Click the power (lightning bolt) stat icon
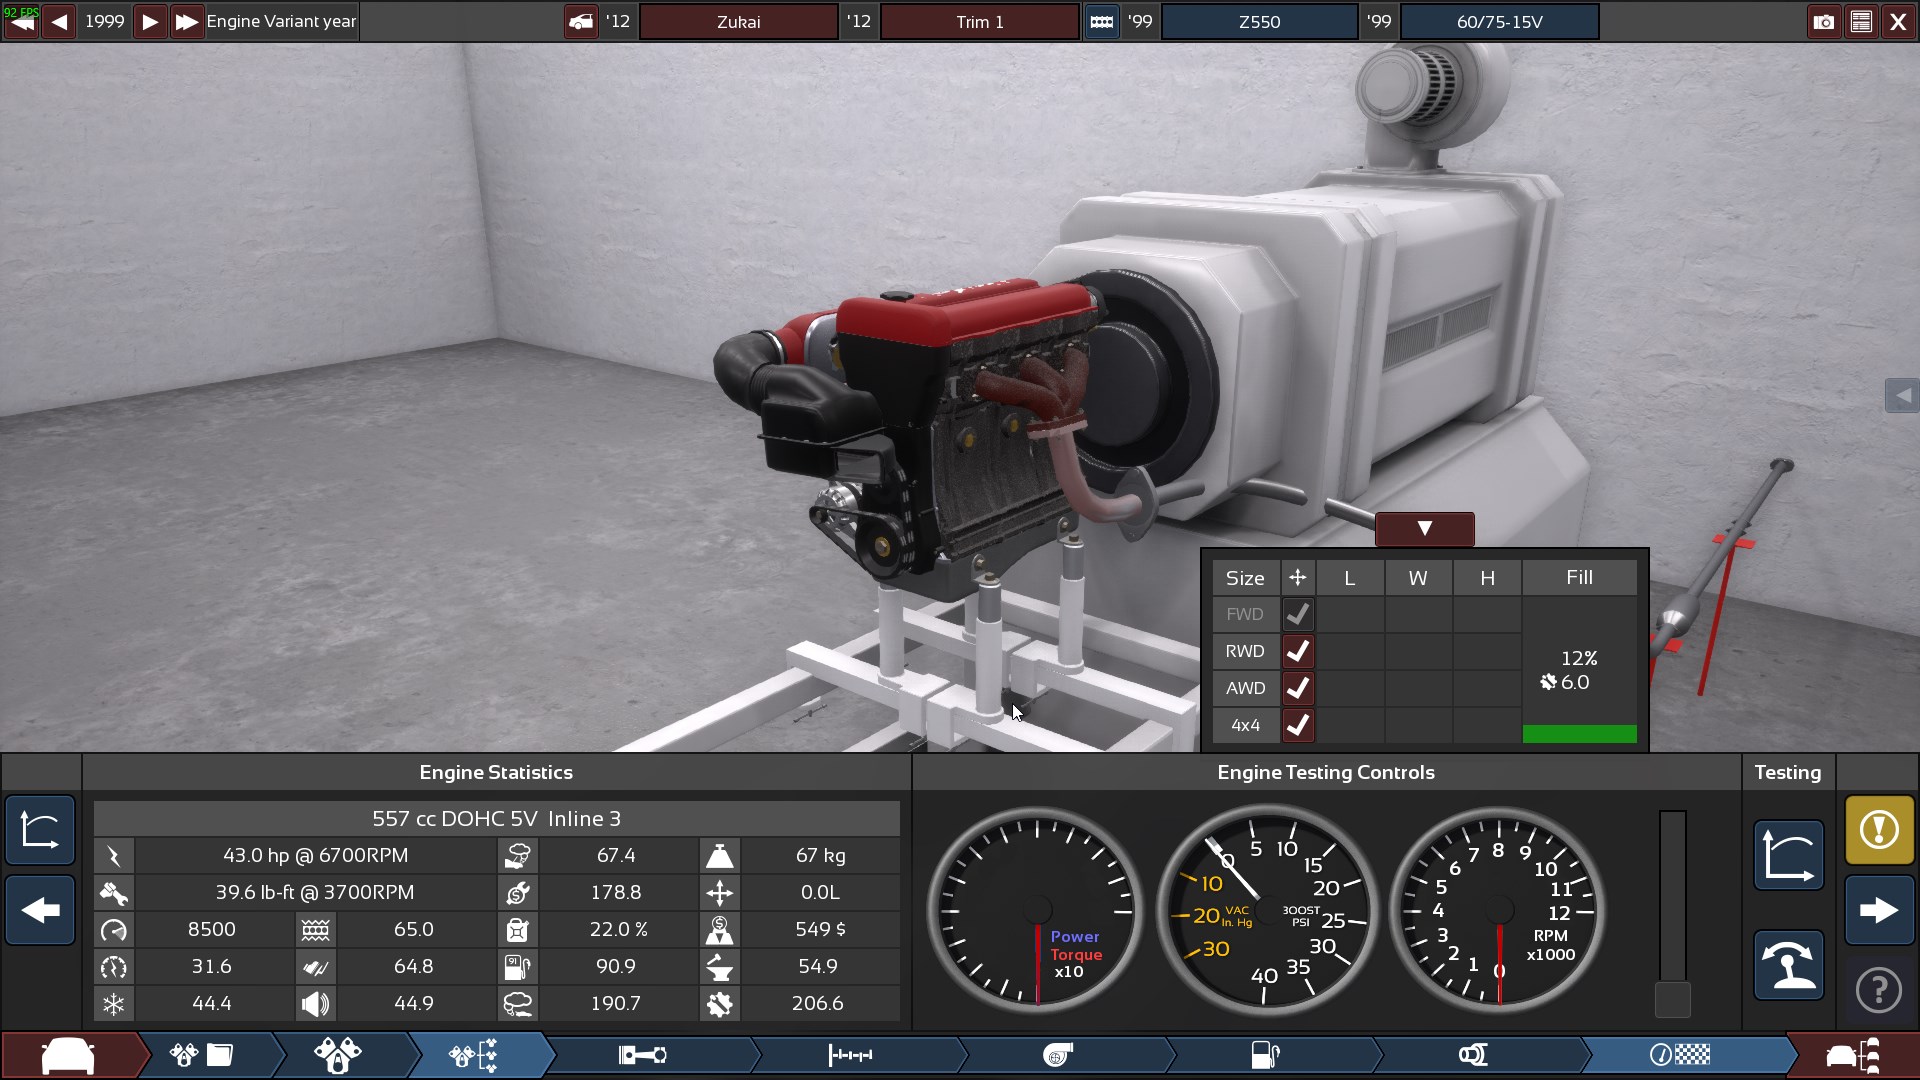This screenshot has width=1920, height=1080. [114, 856]
